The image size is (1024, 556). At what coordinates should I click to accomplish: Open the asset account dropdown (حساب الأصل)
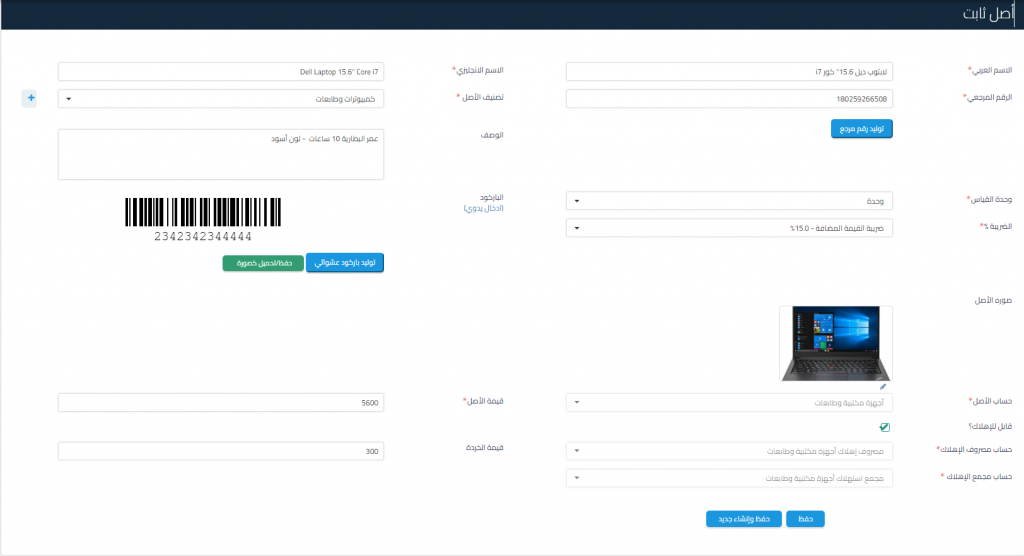tap(729, 403)
